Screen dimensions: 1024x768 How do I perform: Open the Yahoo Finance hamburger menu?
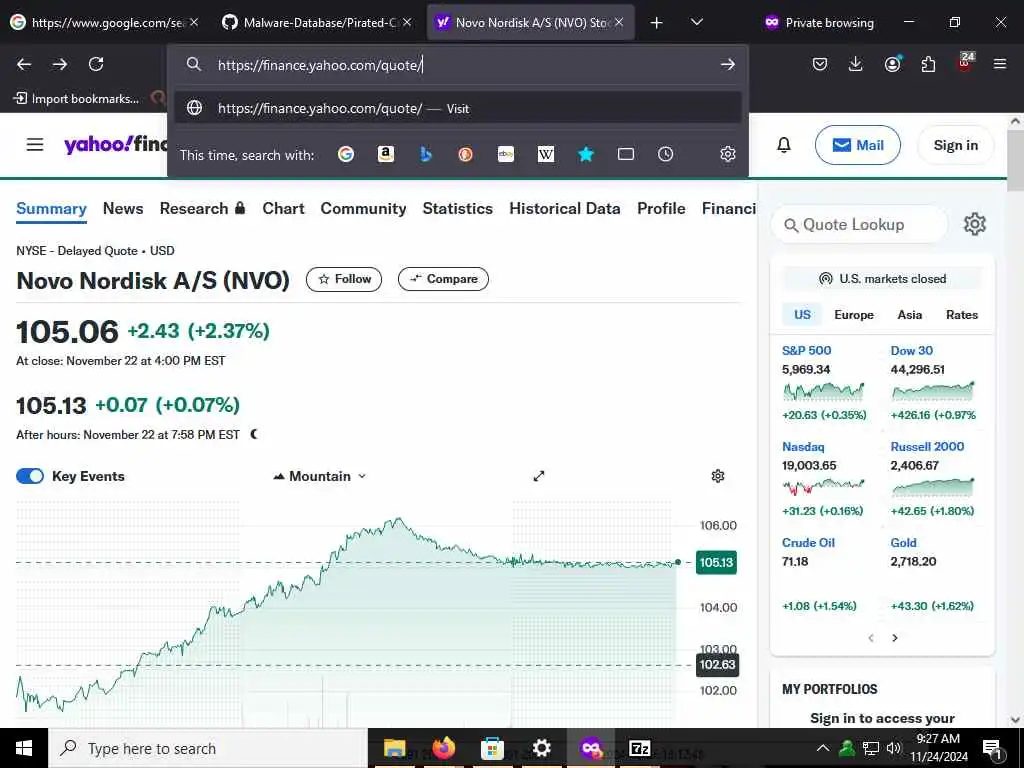point(35,144)
